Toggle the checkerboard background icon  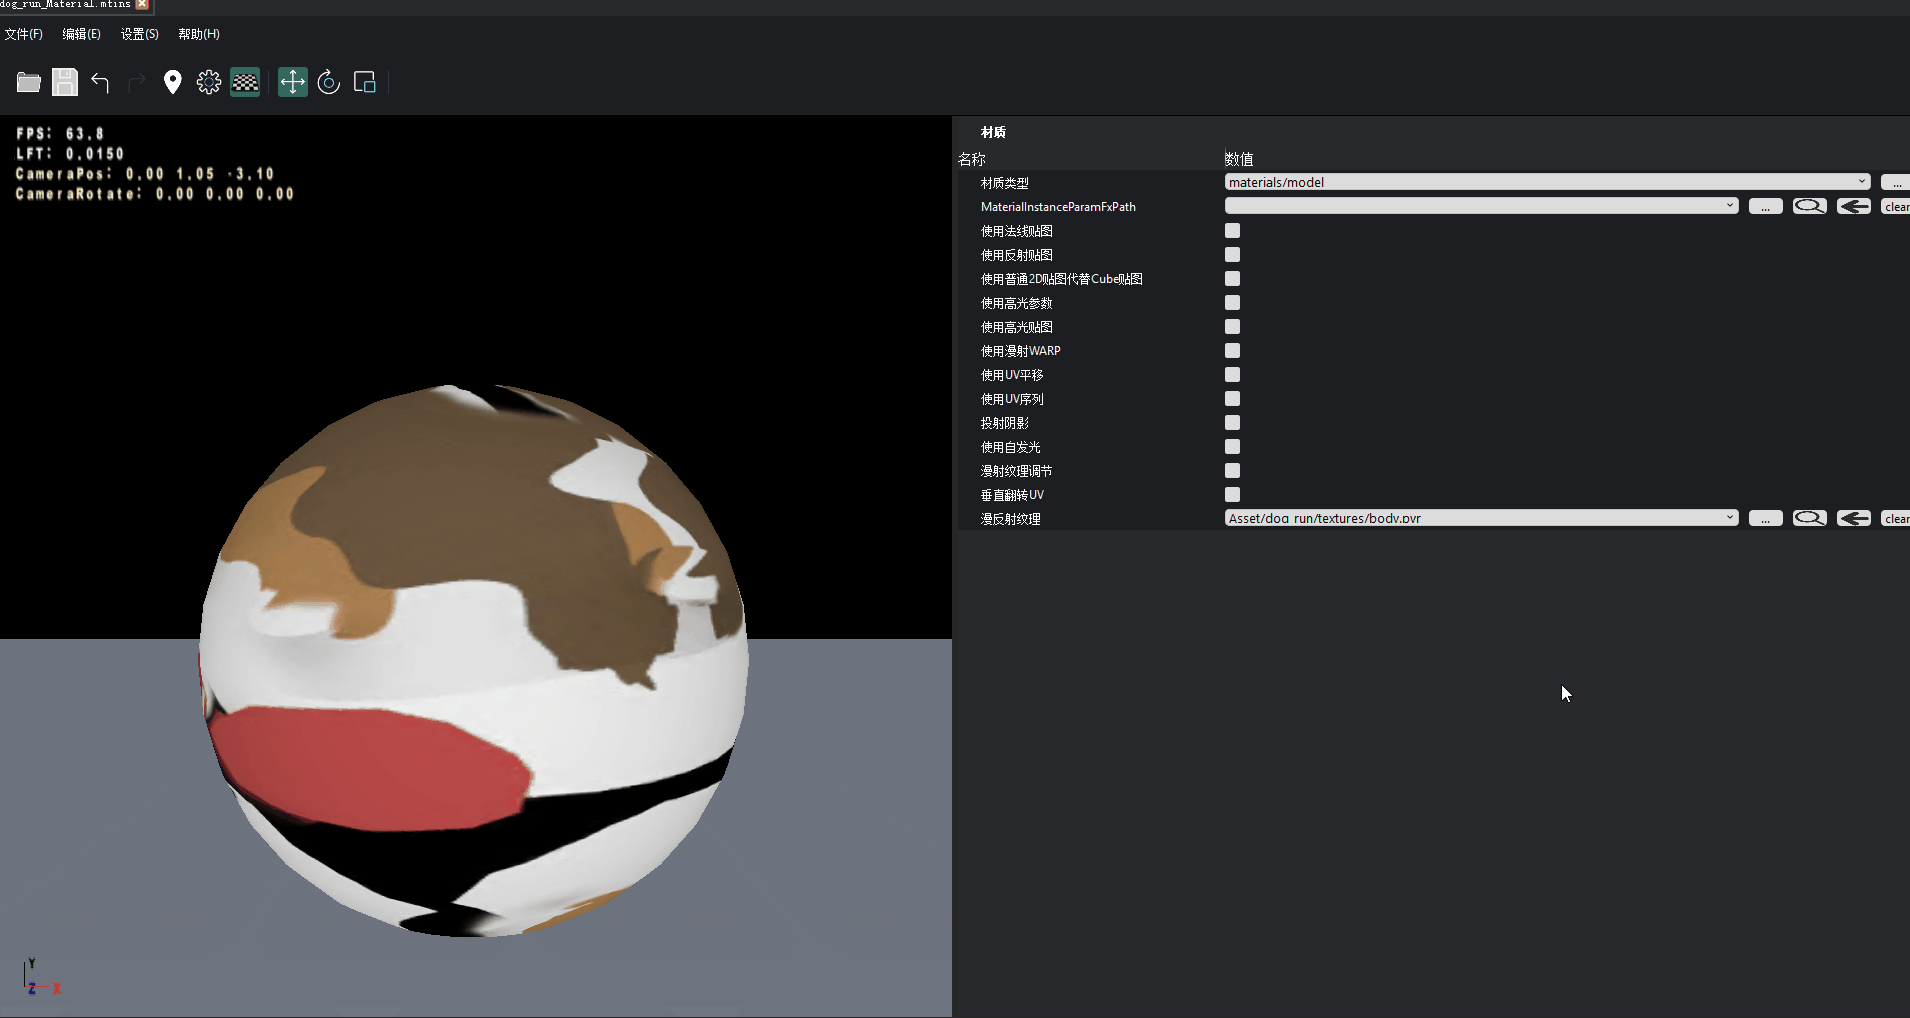[245, 82]
